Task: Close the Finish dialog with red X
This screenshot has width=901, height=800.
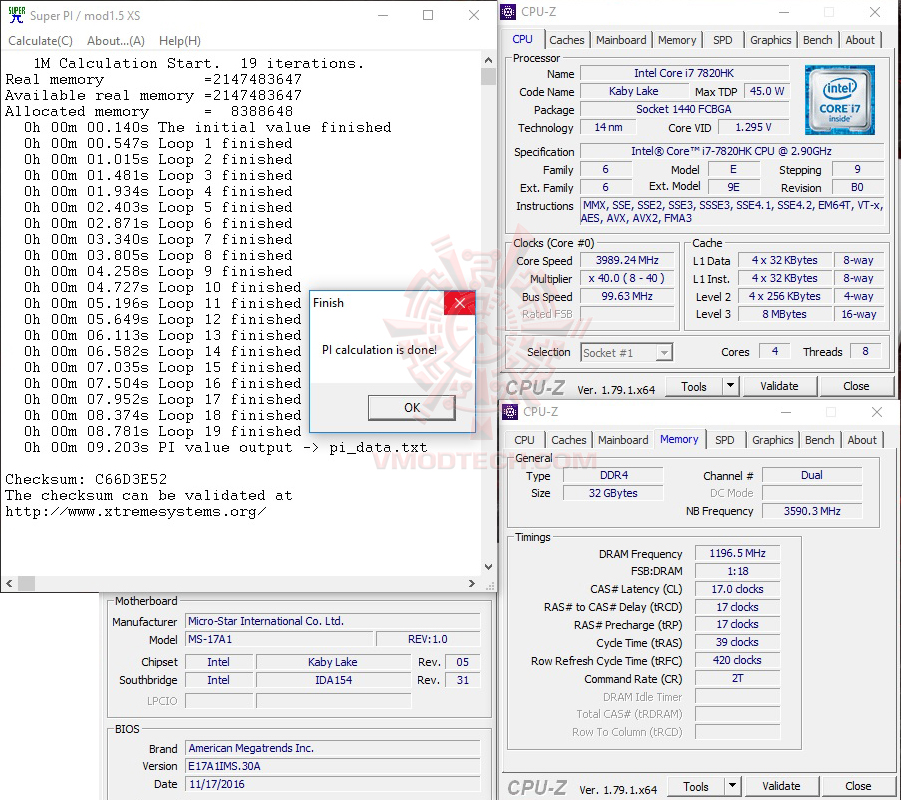Action: coord(460,303)
